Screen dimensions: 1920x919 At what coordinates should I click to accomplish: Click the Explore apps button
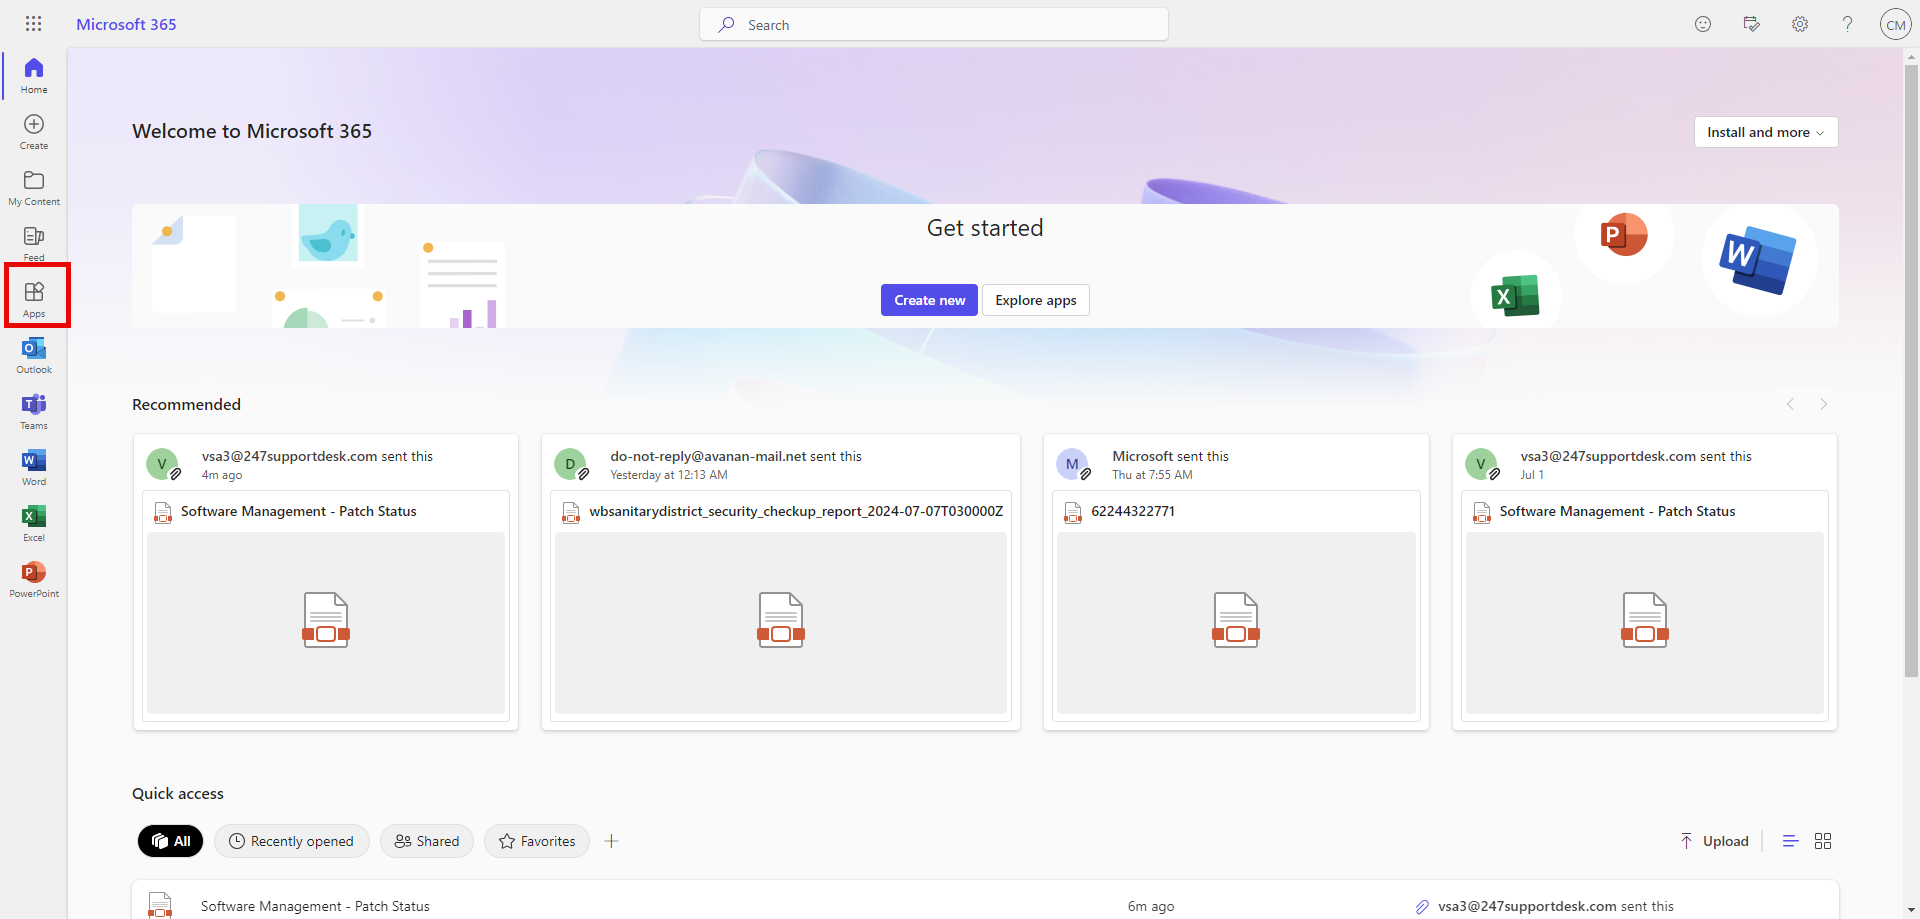tap(1036, 300)
